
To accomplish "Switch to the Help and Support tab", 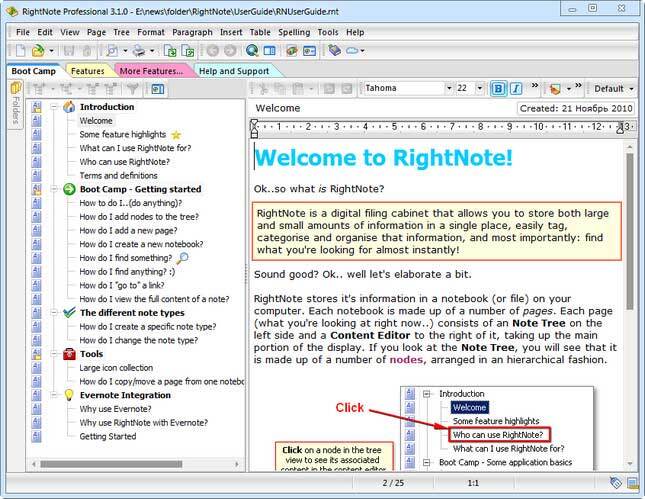I will 234,71.
